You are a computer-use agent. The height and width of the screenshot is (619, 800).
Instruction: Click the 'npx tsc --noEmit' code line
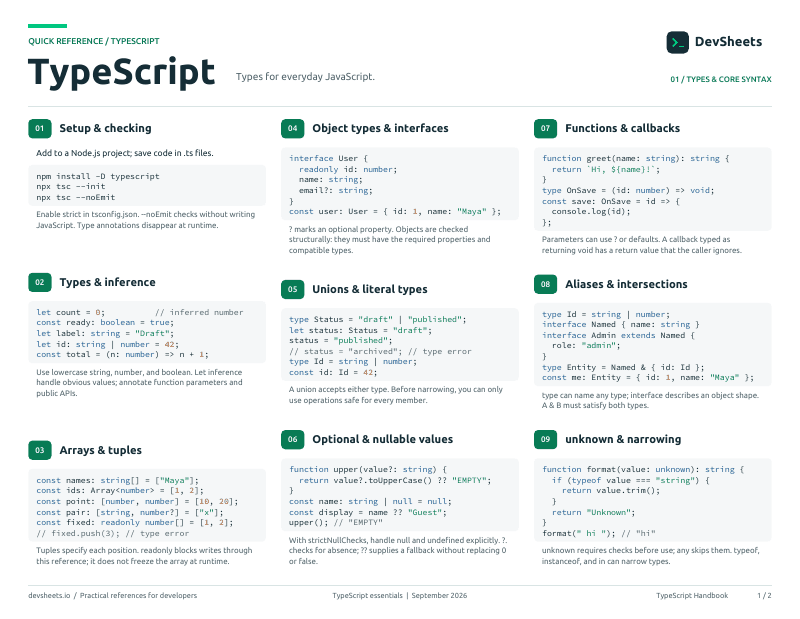[76, 197]
